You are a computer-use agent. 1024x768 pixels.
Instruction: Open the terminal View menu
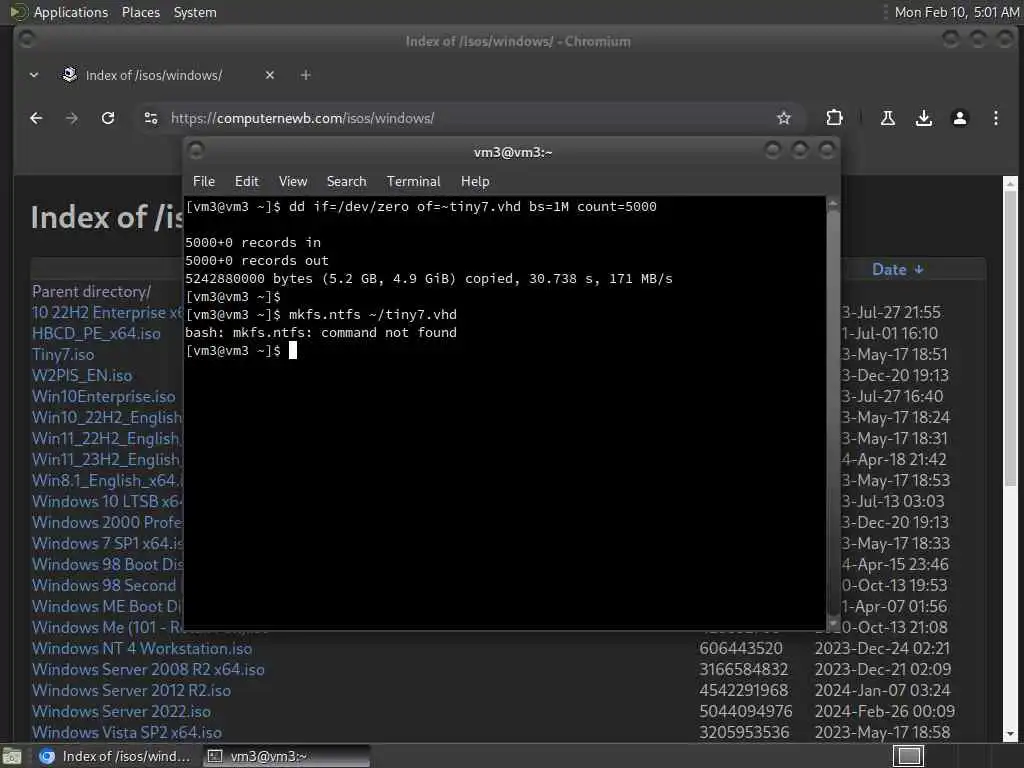(293, 182)
